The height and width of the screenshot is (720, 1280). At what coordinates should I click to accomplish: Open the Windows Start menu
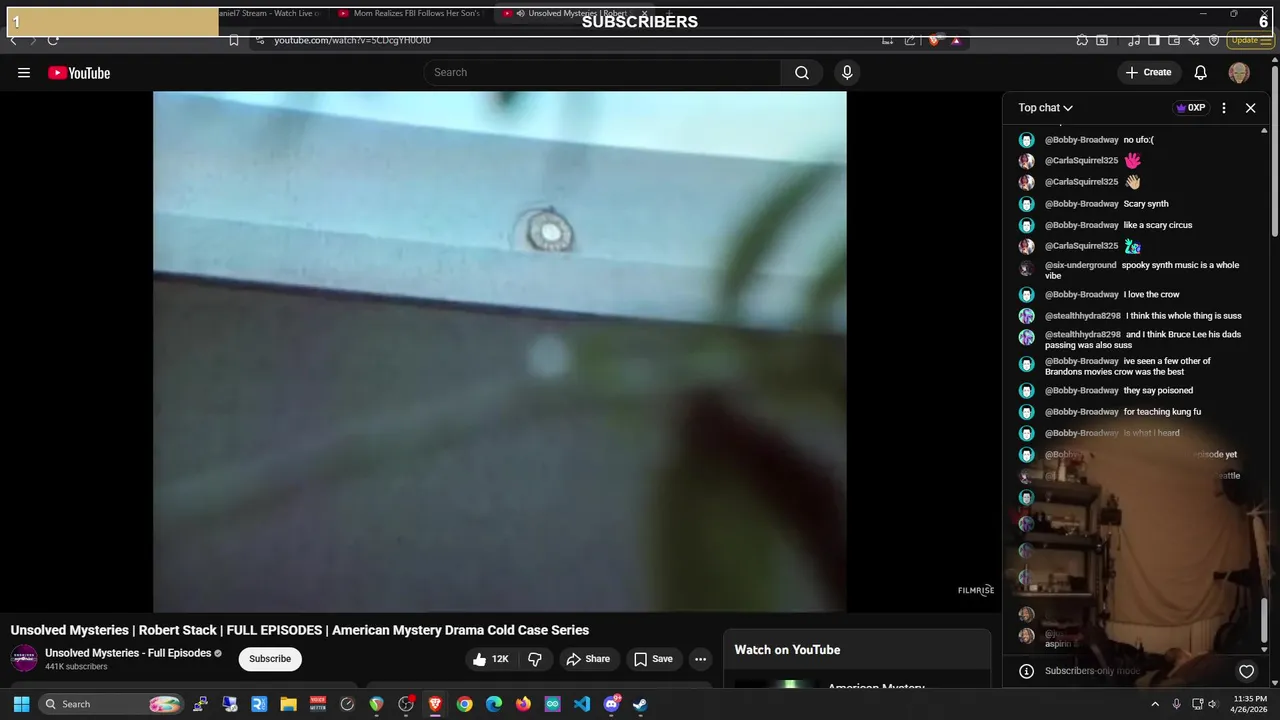tap(21, 704)
